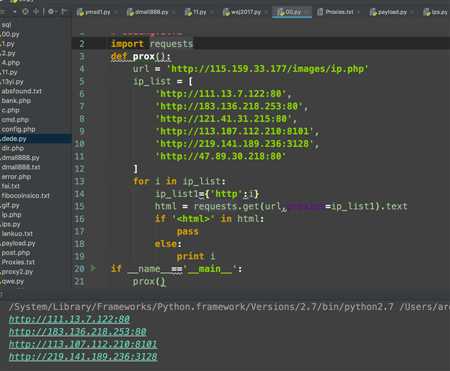Open console link http://183.136.218.253:80
Screen dimensions: 450x371
77,331
